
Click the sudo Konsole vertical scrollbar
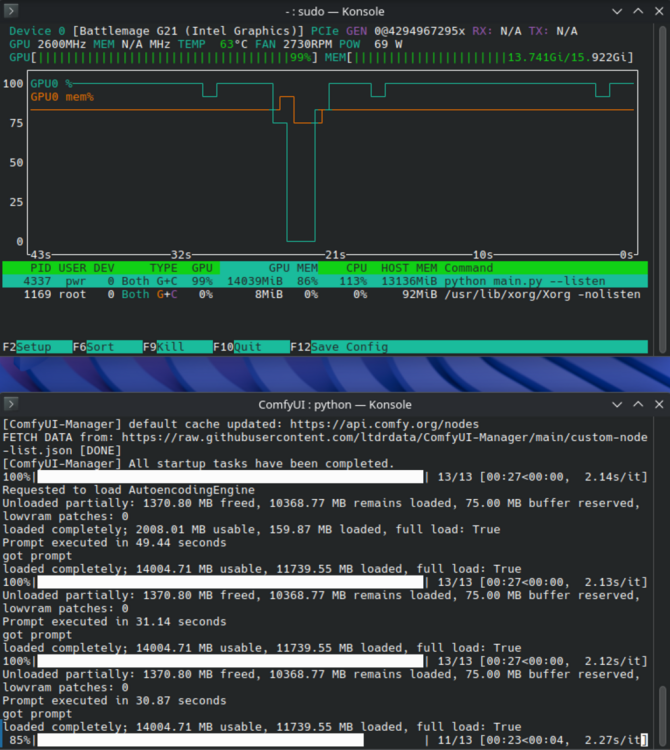662,189
